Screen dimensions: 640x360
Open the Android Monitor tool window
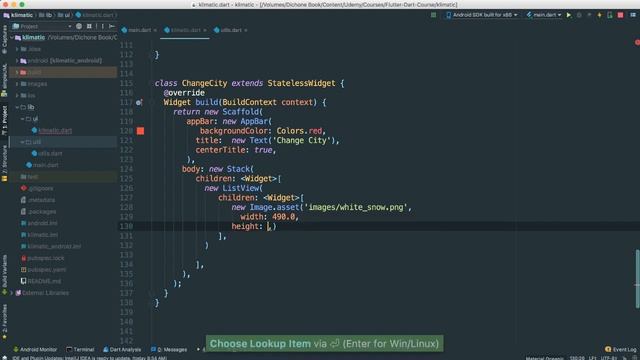[36, 350]
